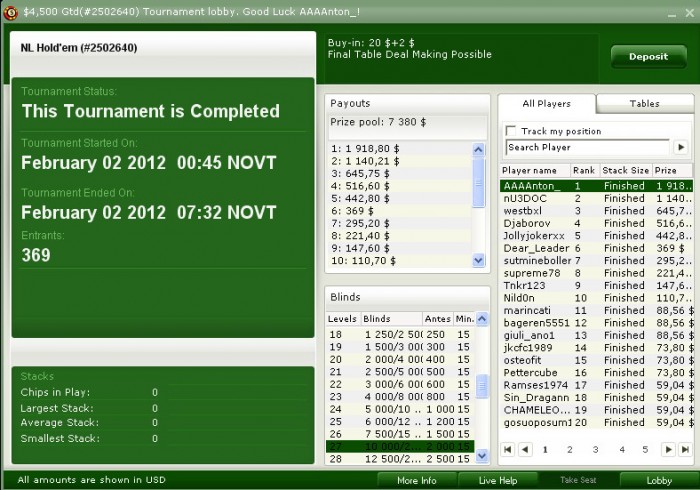
Task: Sort by Prize column header
Action: click(672, 170)
